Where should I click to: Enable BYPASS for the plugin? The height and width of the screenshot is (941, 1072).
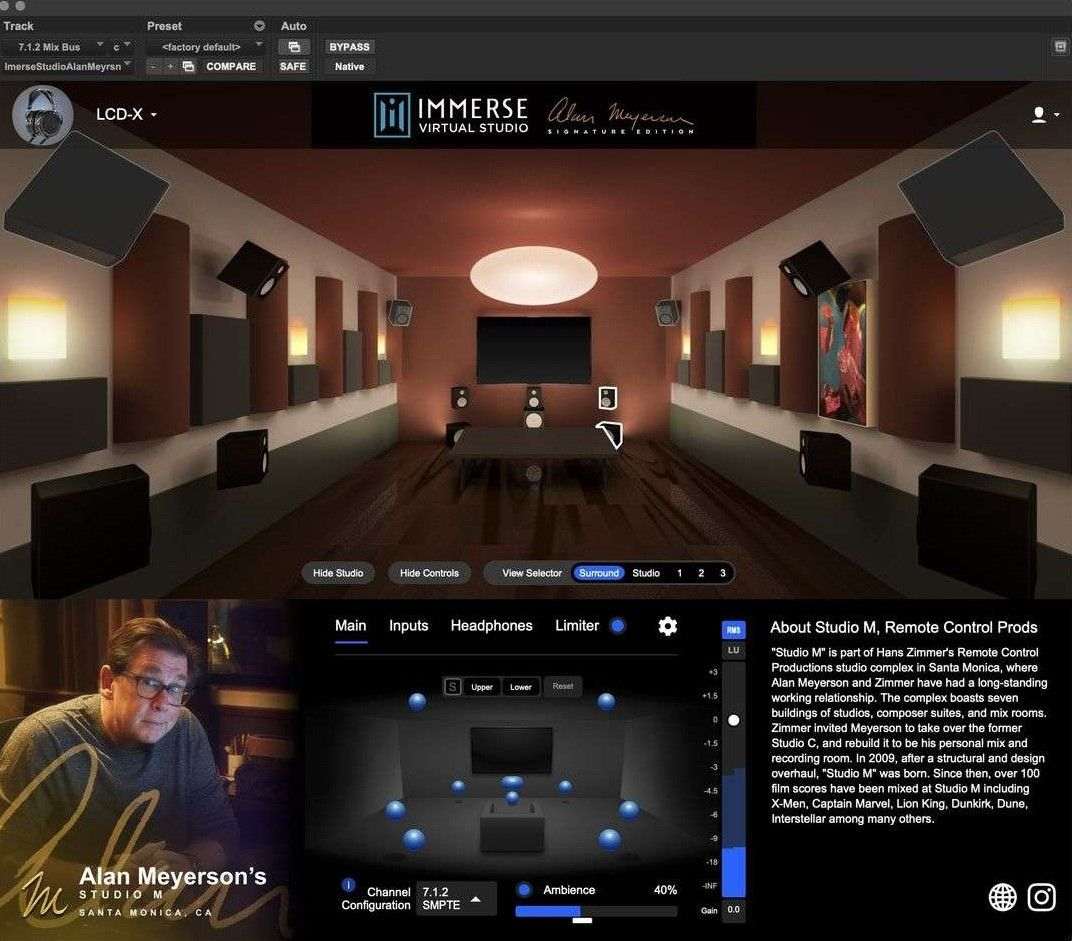347,46
